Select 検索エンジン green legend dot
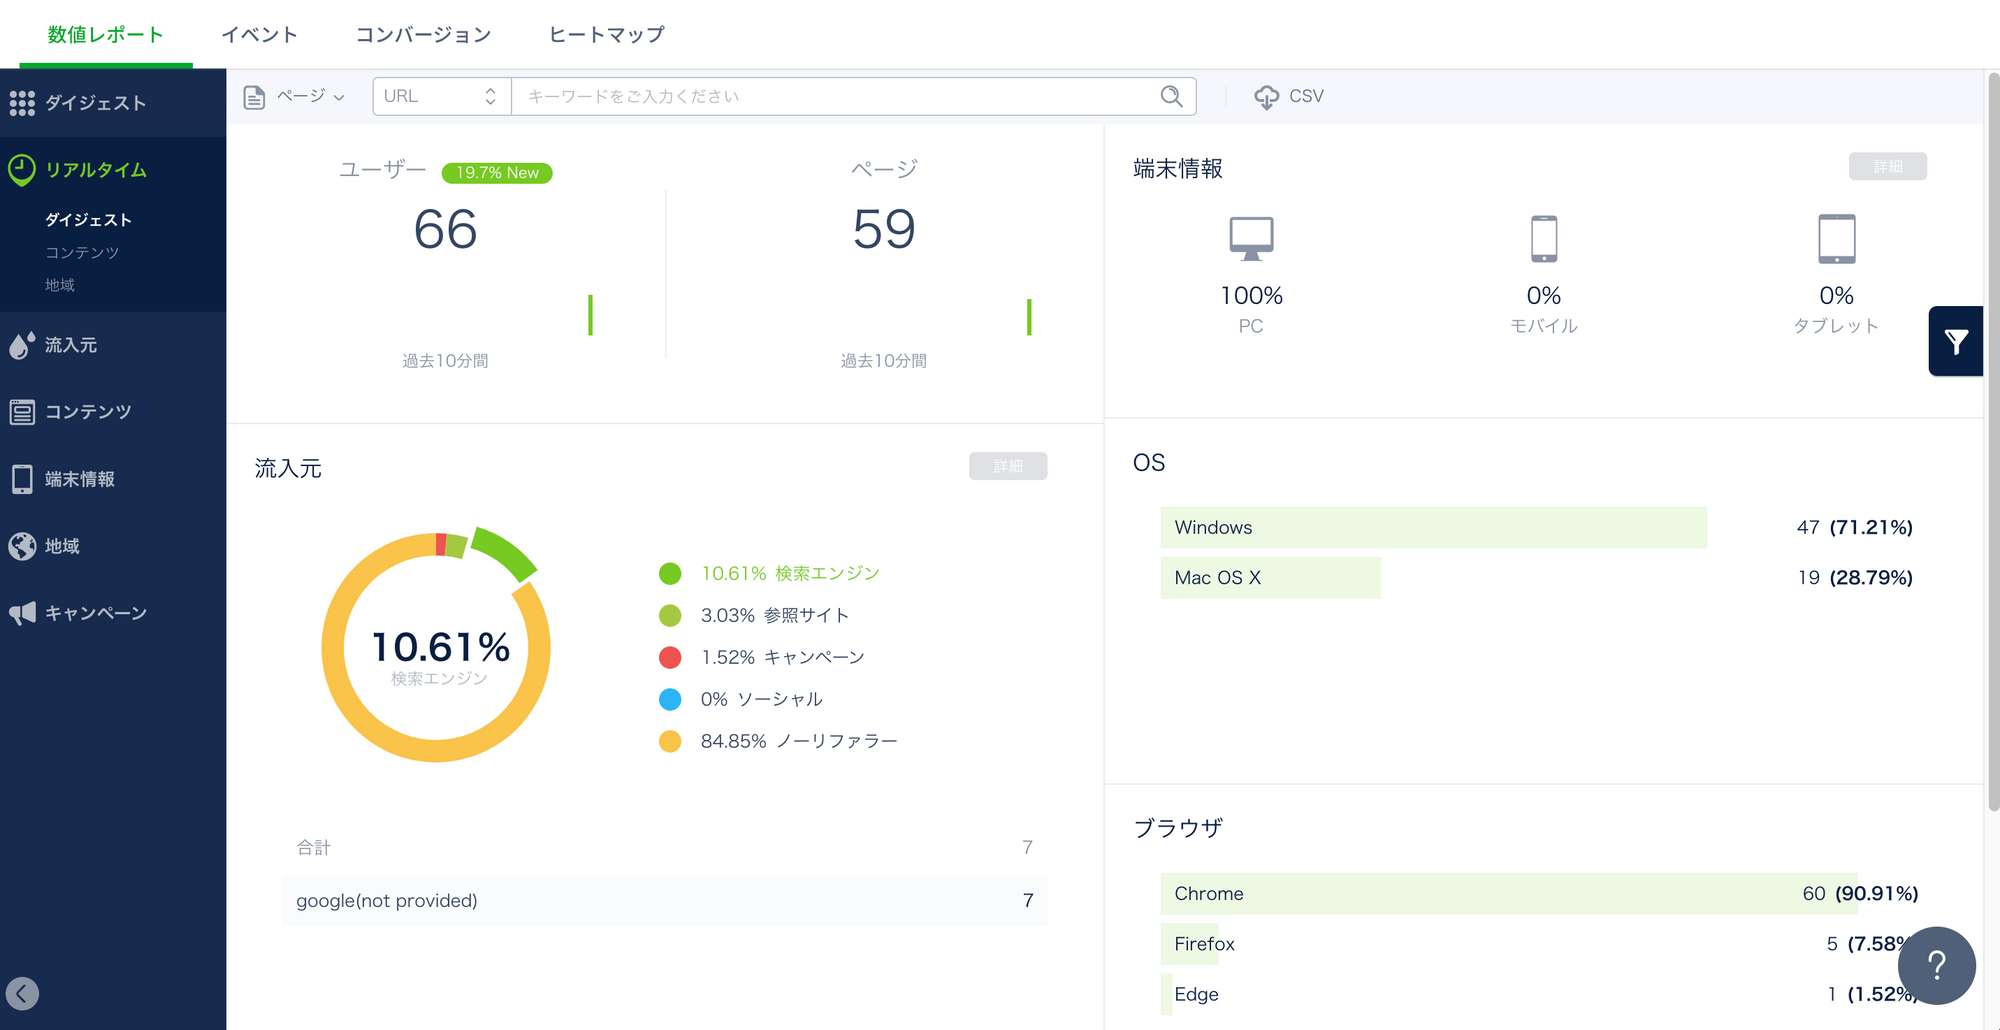Image resolution: width=2000 pixels, height=1030 pixels. click(670, 573)
